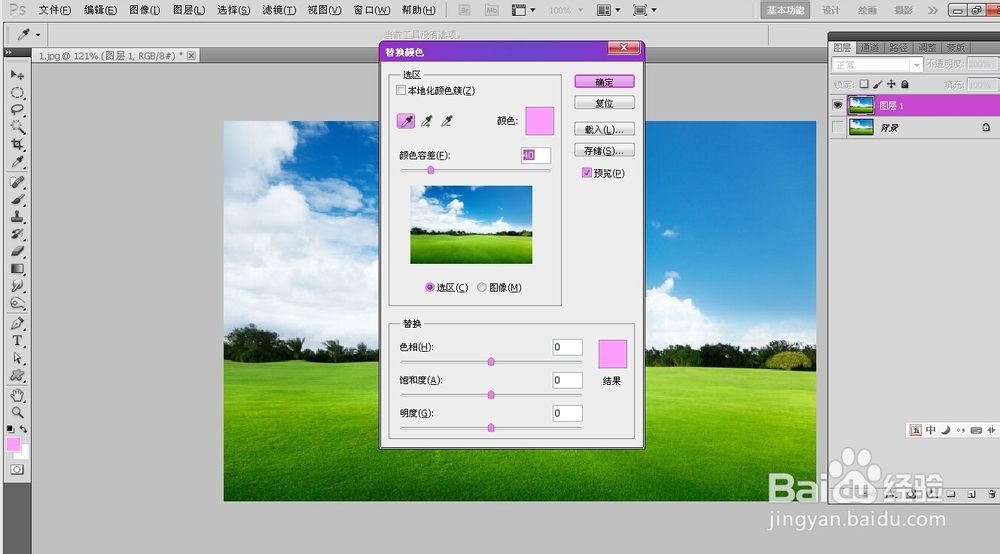Open the 滤镜(T) menu

pyautogui.click(x=279, y=10)
